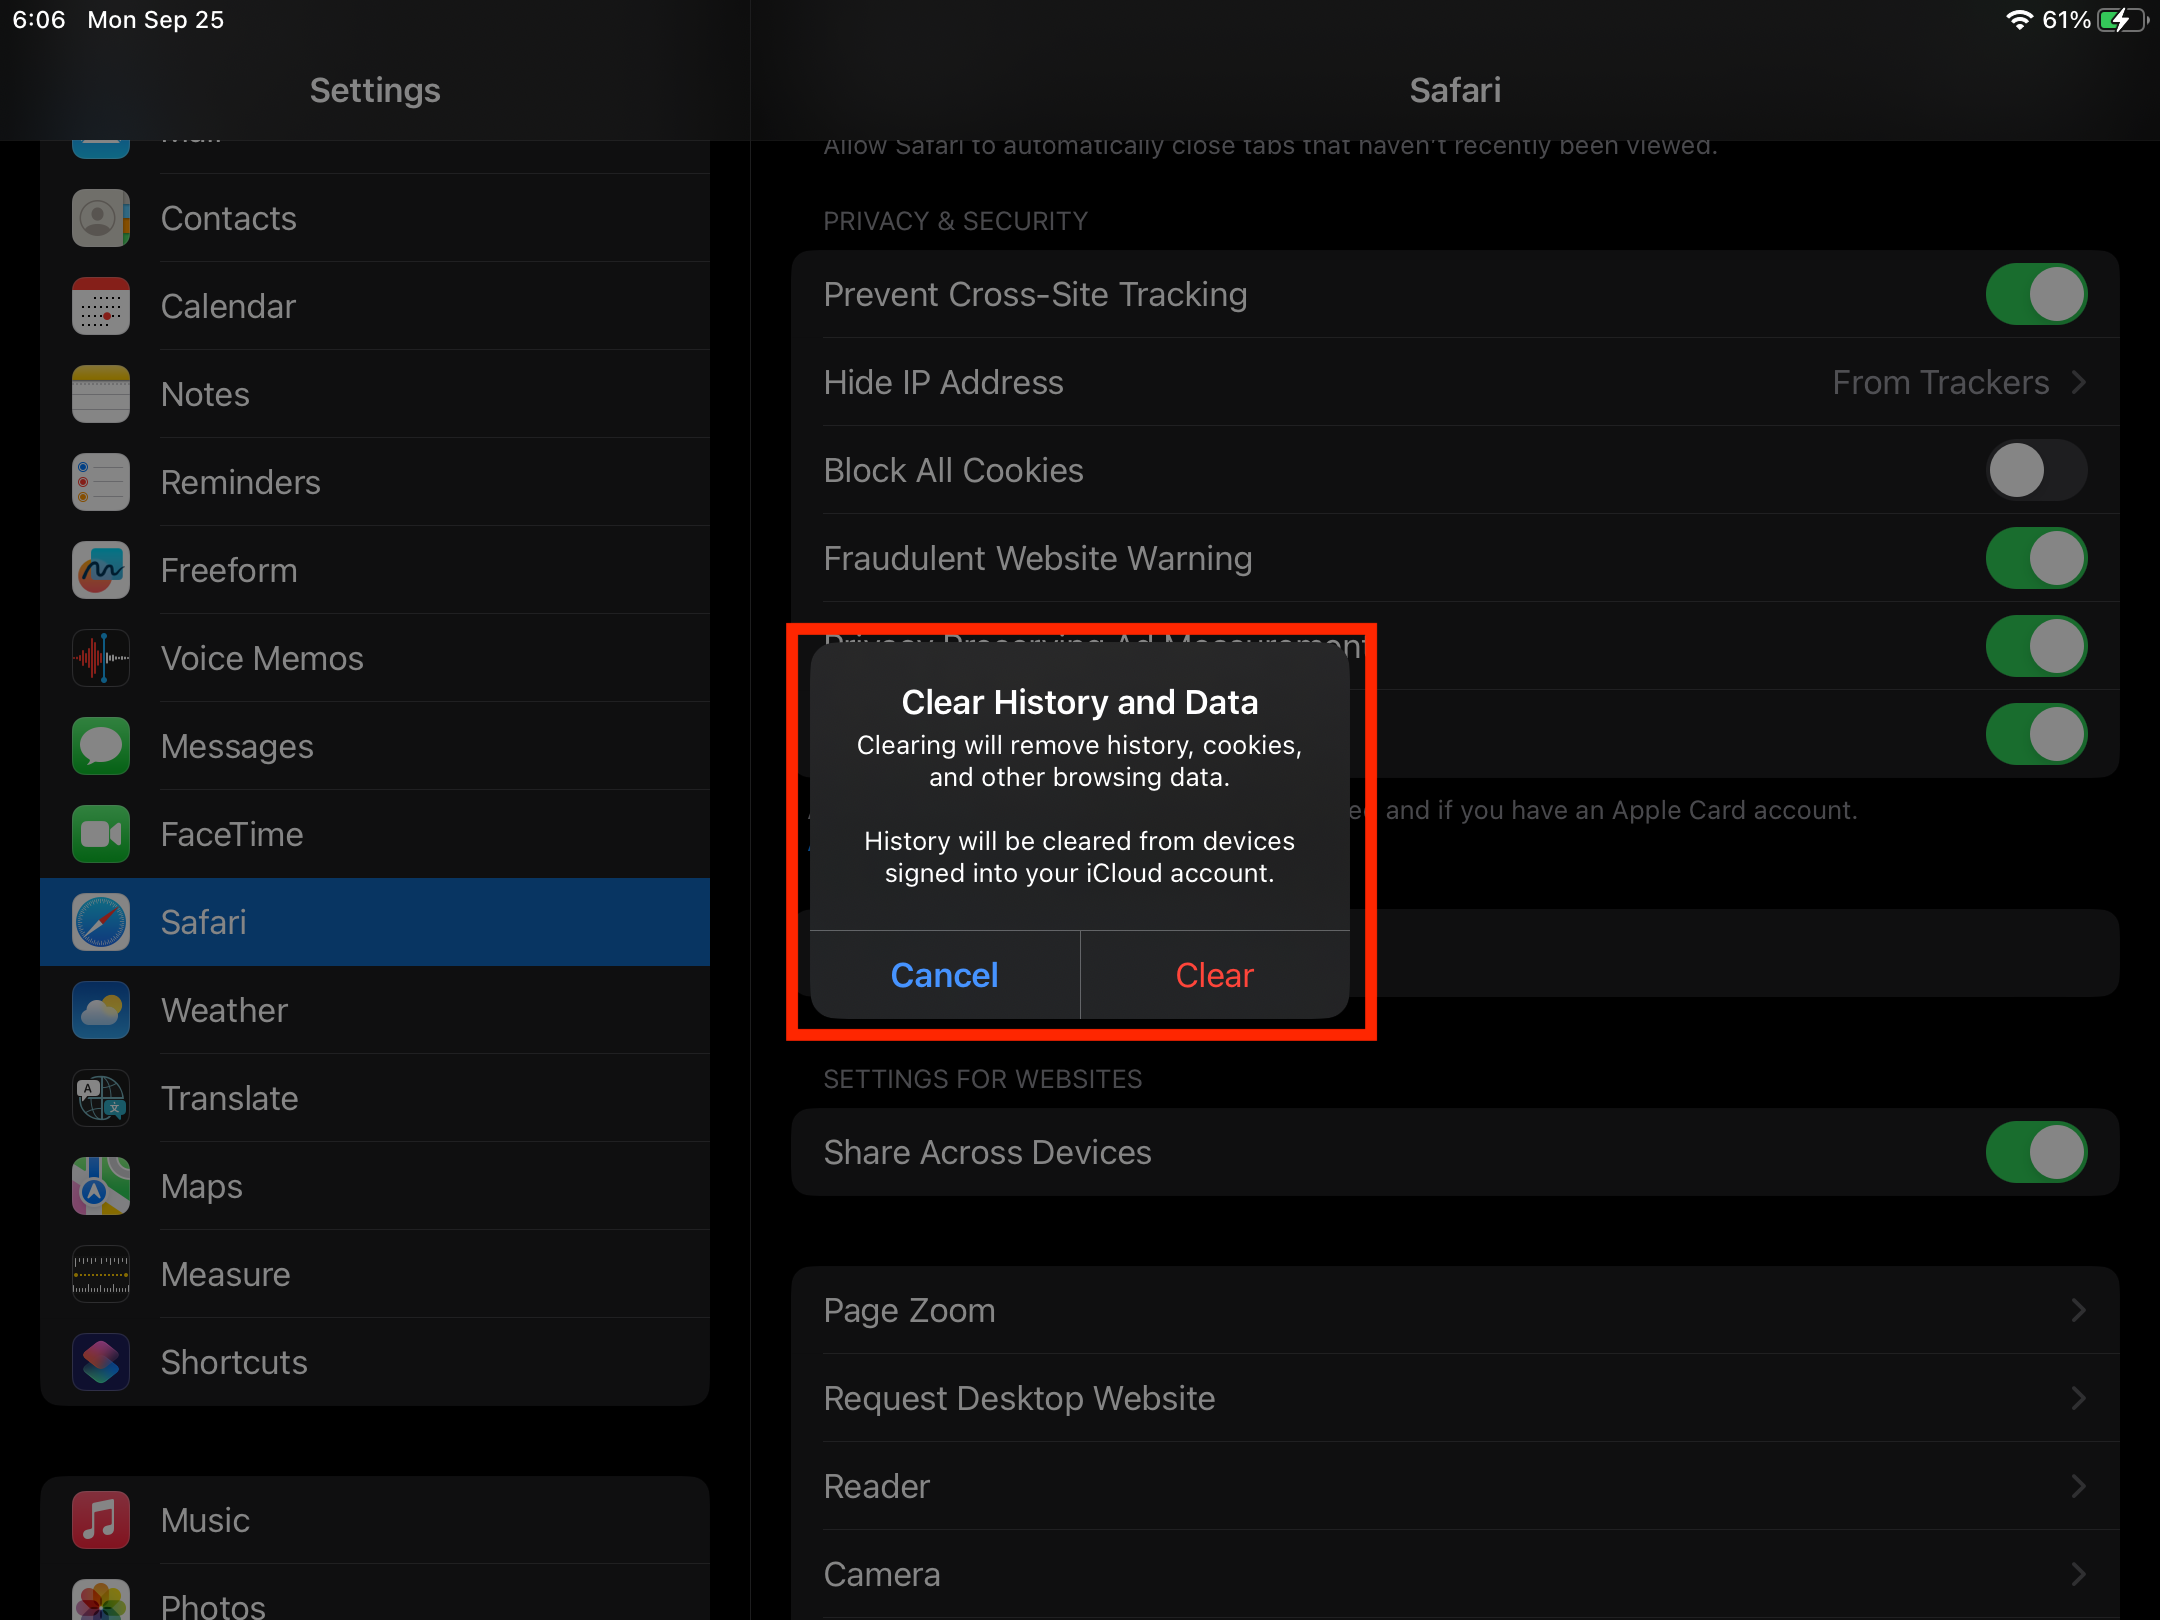Screen dimensions: 2160x1620
Task: Open Hide IP Address chevron
Action: [x=2079, y=382]
